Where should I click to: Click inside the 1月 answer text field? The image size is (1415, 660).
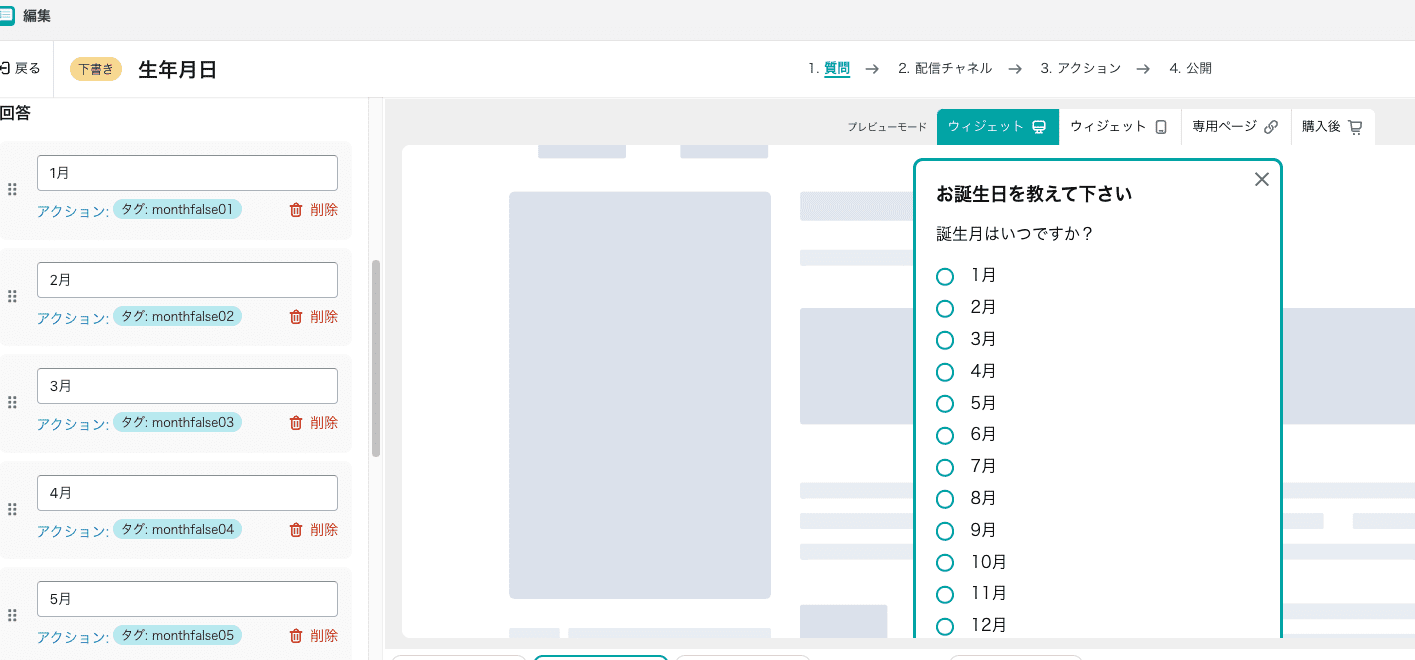187,172
